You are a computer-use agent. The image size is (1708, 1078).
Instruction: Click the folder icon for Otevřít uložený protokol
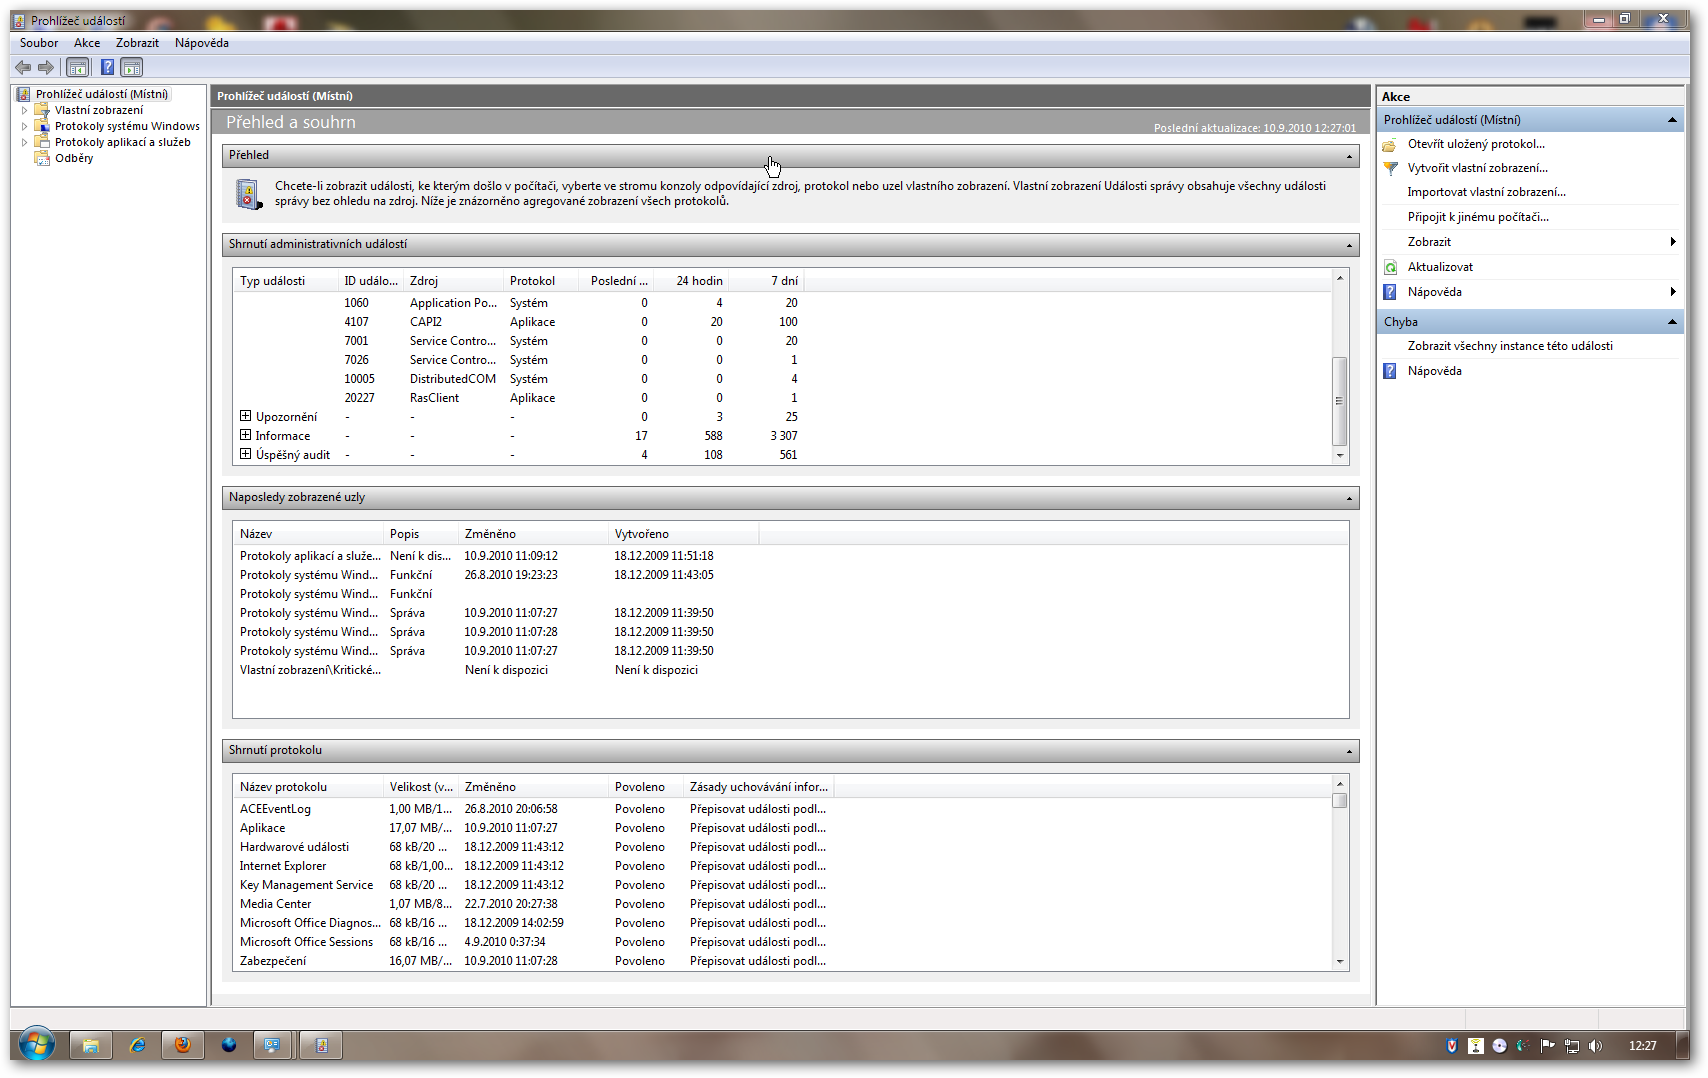(1390, 144)
